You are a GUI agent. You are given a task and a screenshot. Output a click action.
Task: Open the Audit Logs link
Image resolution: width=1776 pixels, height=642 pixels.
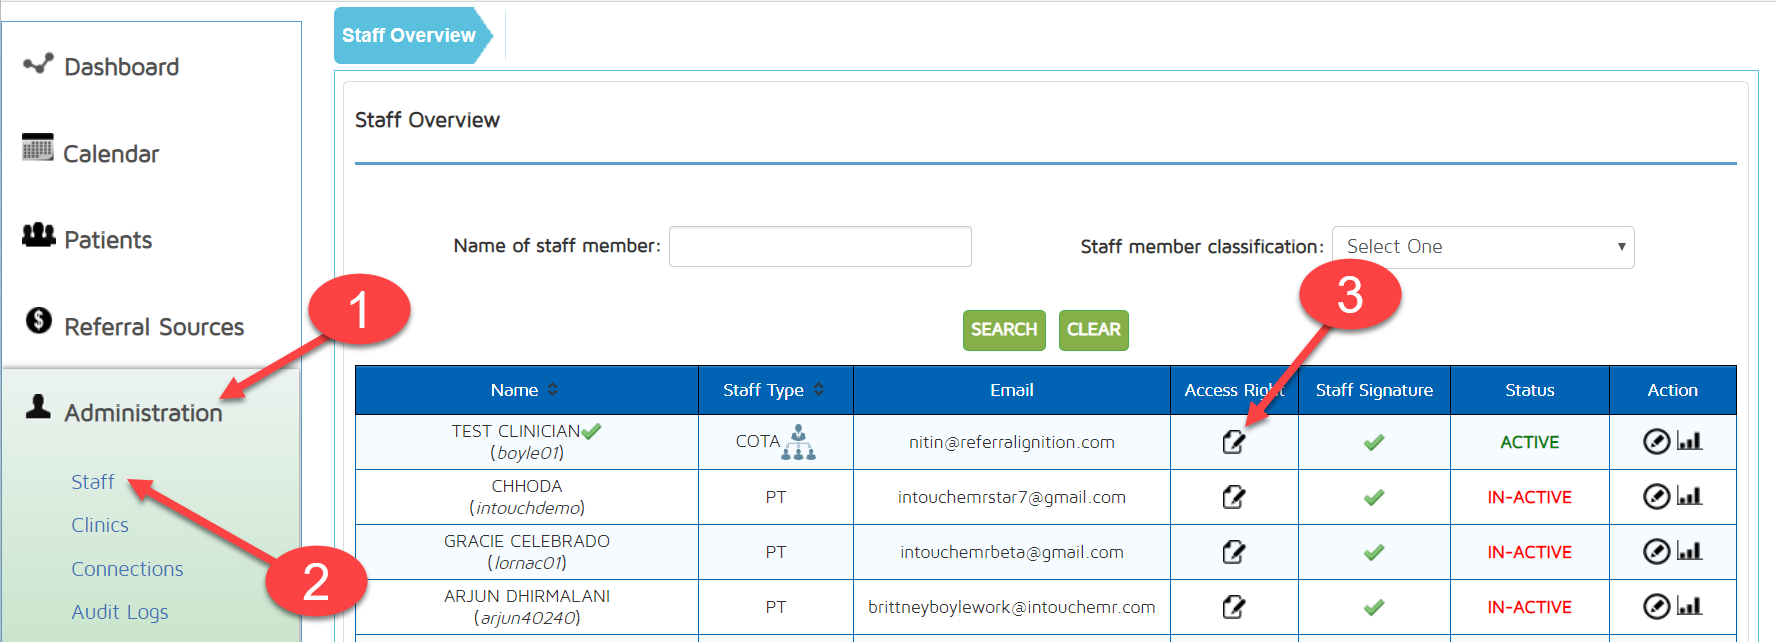[119, 612]
